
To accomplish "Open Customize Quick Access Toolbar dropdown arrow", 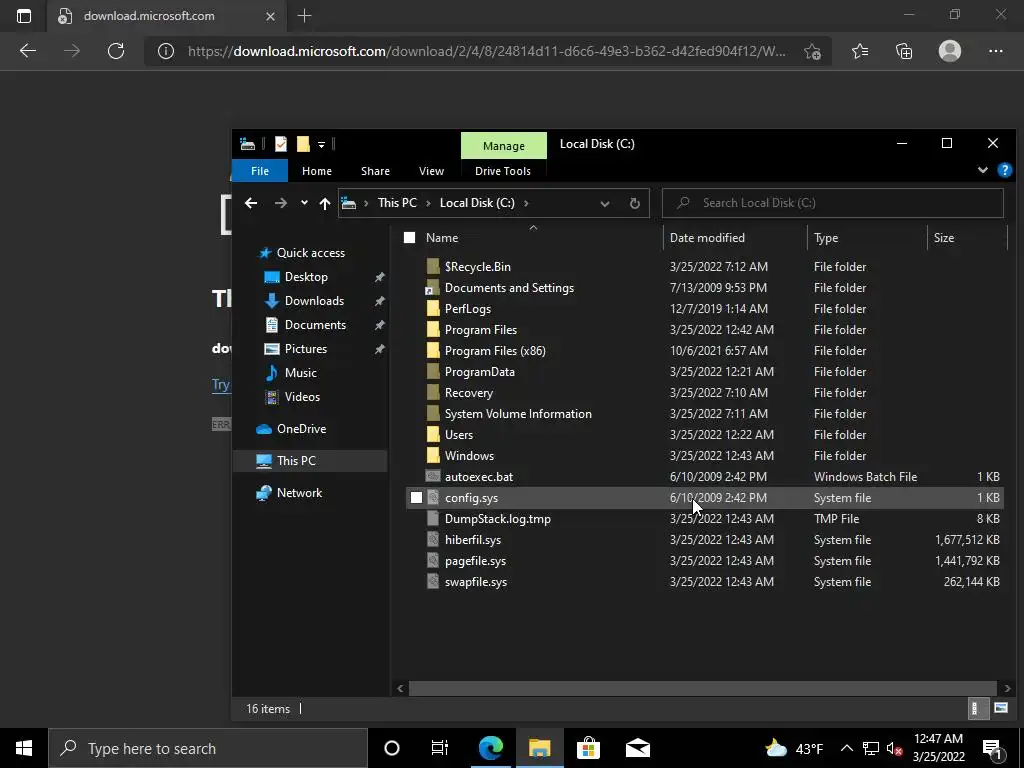I will click(x=321, y=144).
